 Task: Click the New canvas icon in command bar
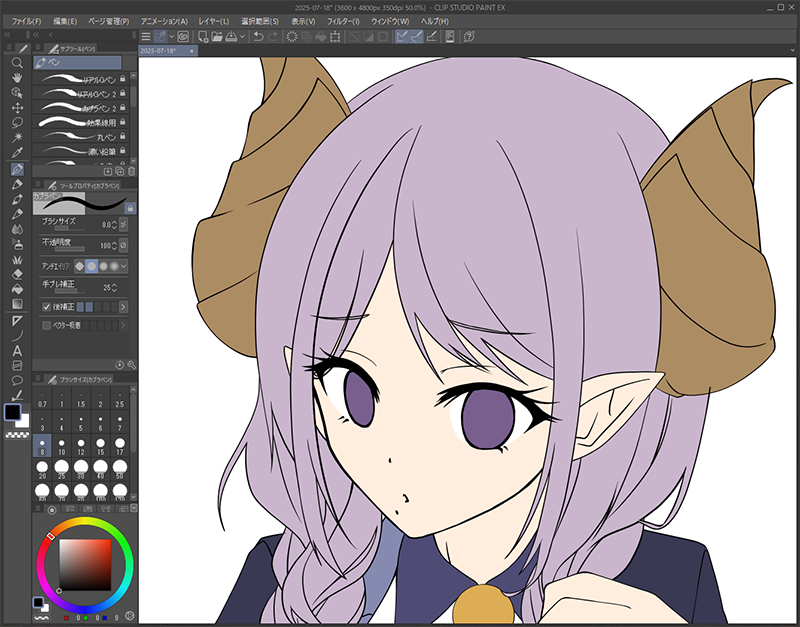click(x=203, y=37)
